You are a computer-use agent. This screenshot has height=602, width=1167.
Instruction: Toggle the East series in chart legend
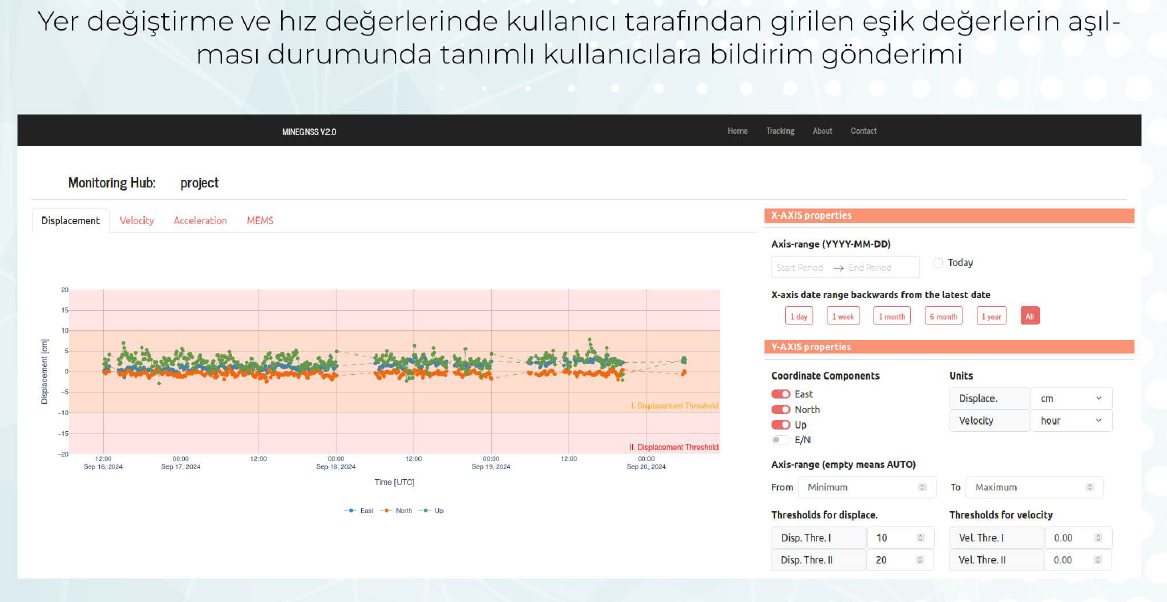(x=359, y=510)
